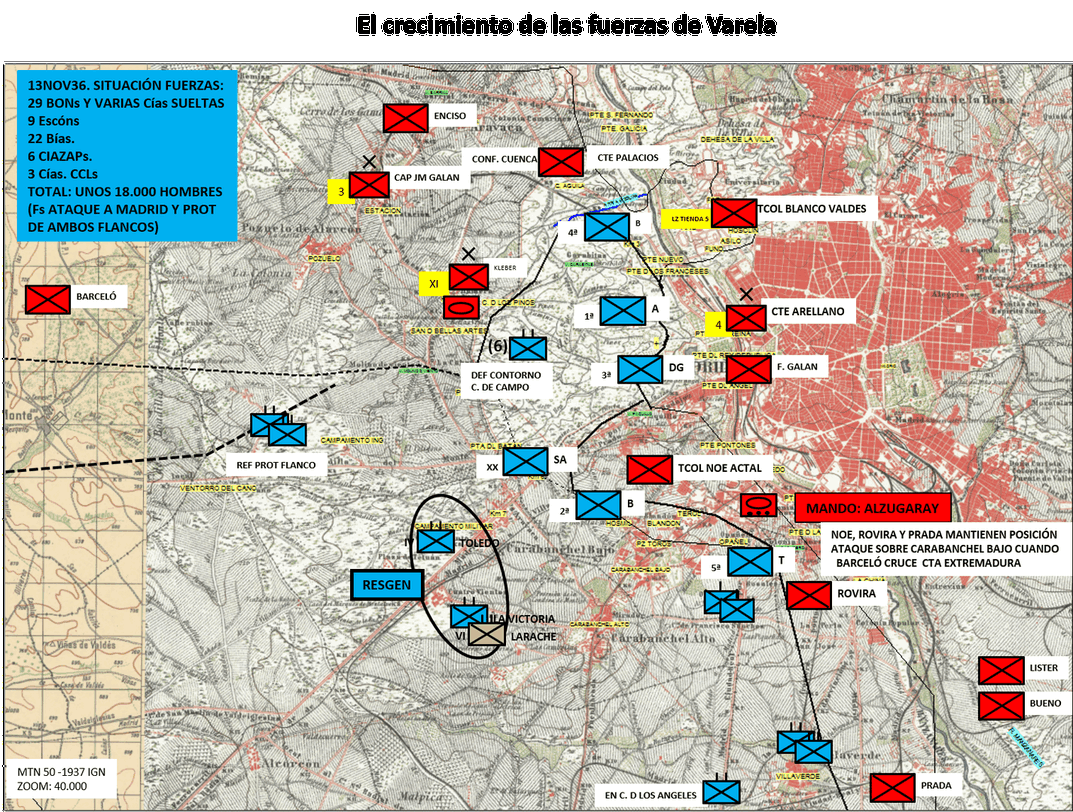Click the red BARCELÓ unit symbol
The image size is (1073, 812).
(x=47, y=300)
